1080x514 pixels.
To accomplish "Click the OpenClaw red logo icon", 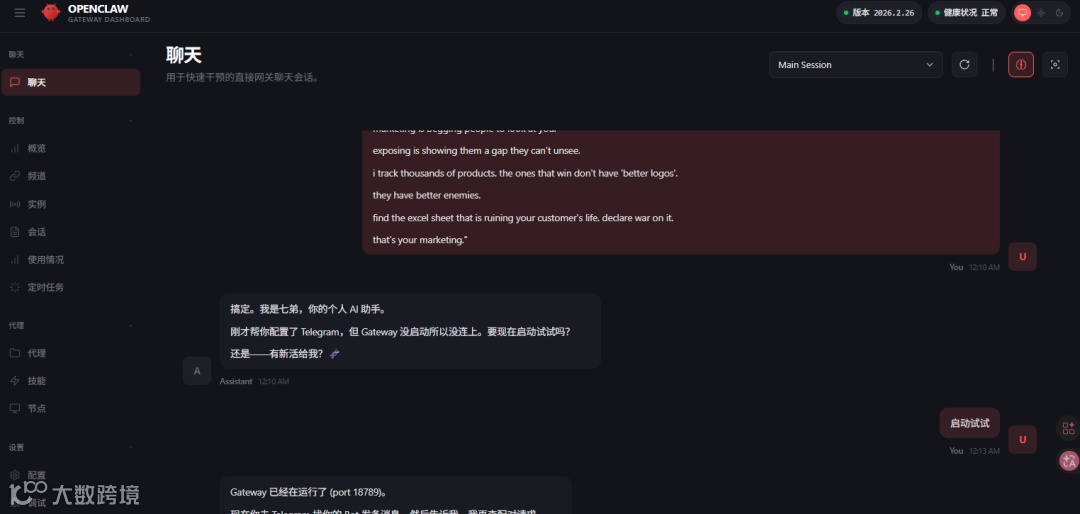I will 50,12.
